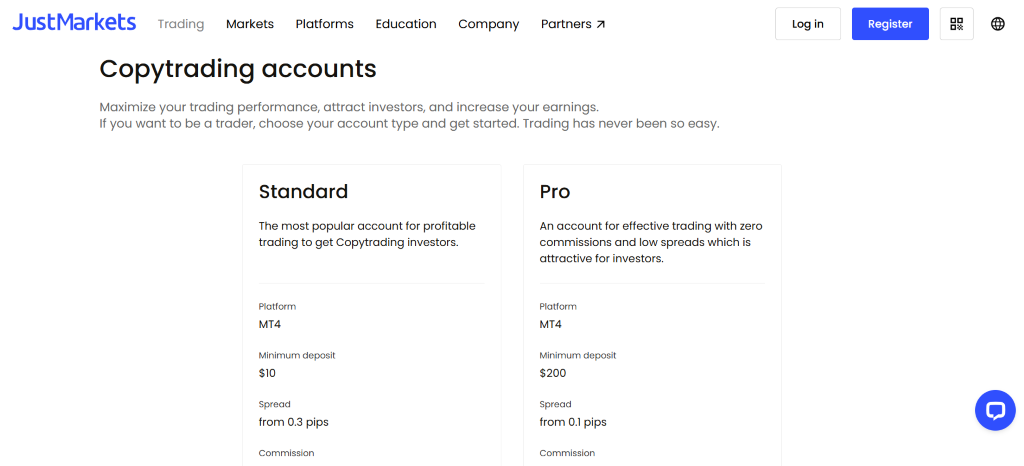Expand the Education navigation item
This screenshot has height=466, width=1024.
(406, 24)
